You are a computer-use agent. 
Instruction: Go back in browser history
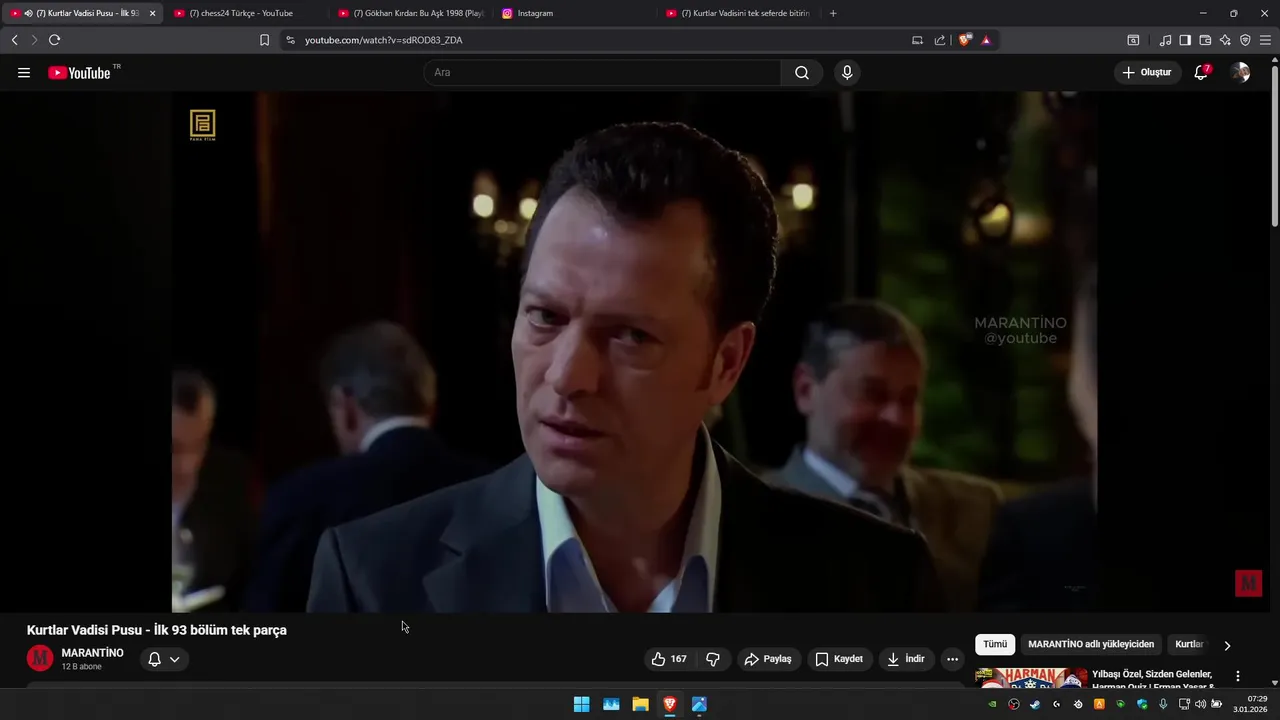pos(14,40)
